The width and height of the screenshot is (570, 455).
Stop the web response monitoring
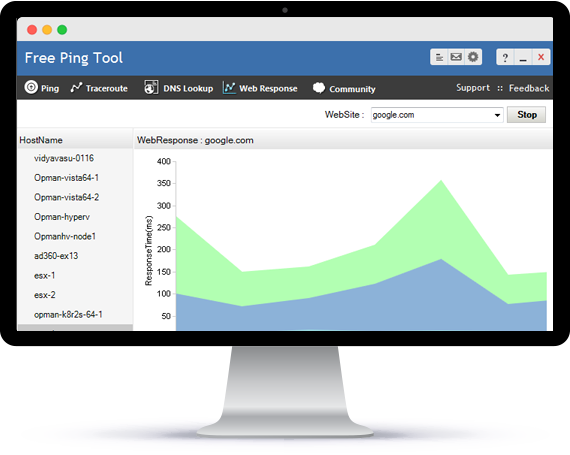[526, 115]
